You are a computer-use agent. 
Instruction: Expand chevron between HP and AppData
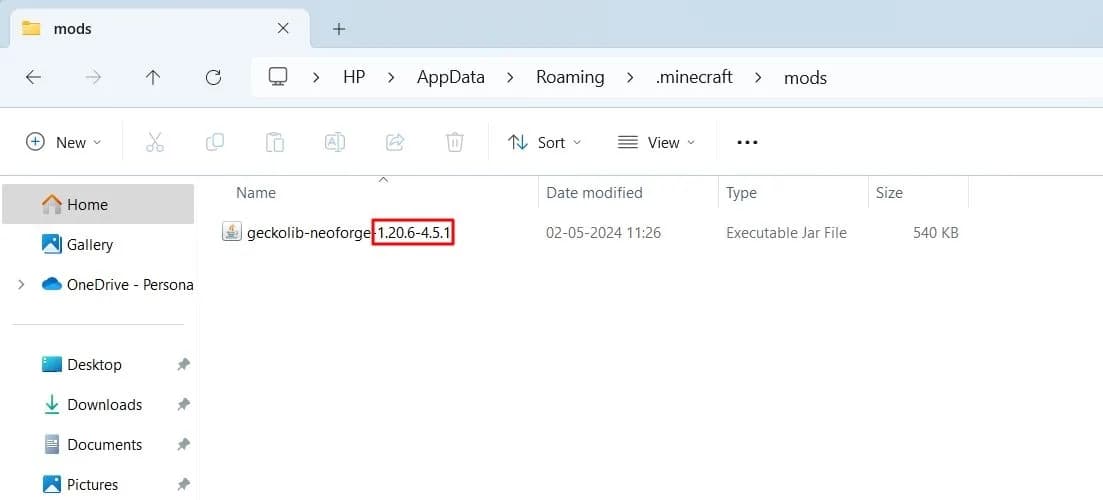pos(390,77)
